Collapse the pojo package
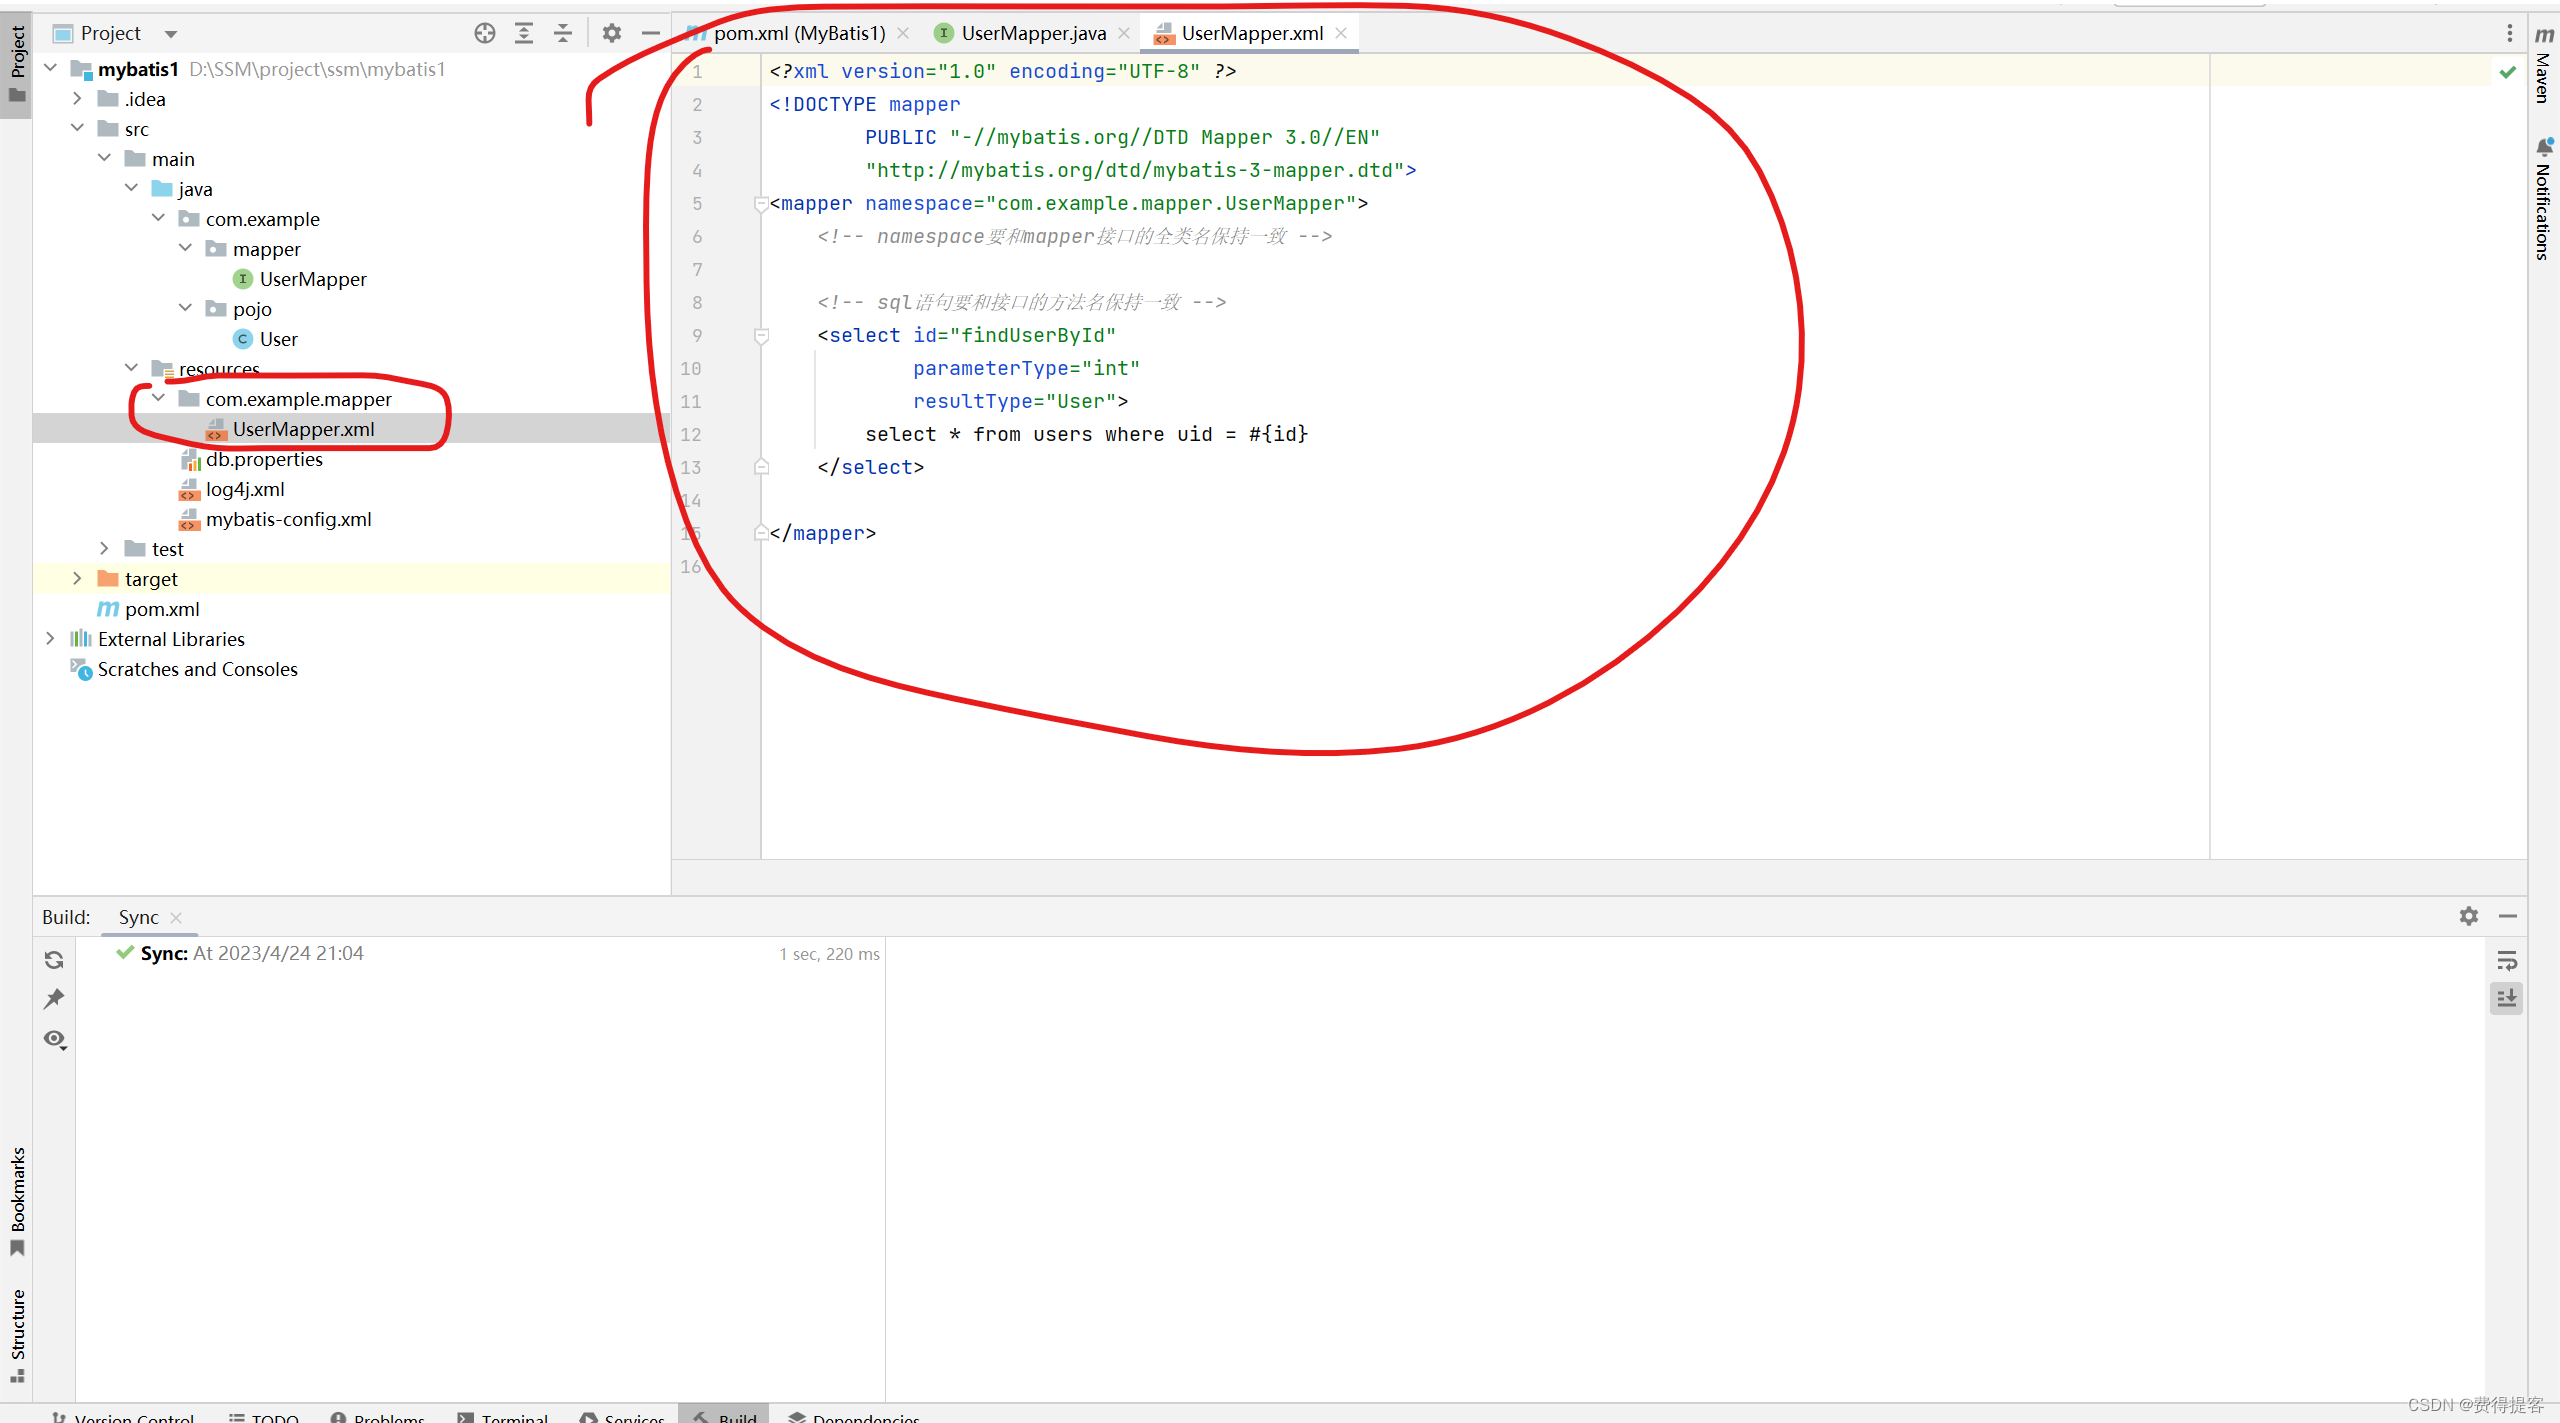 tap(185, 308)
